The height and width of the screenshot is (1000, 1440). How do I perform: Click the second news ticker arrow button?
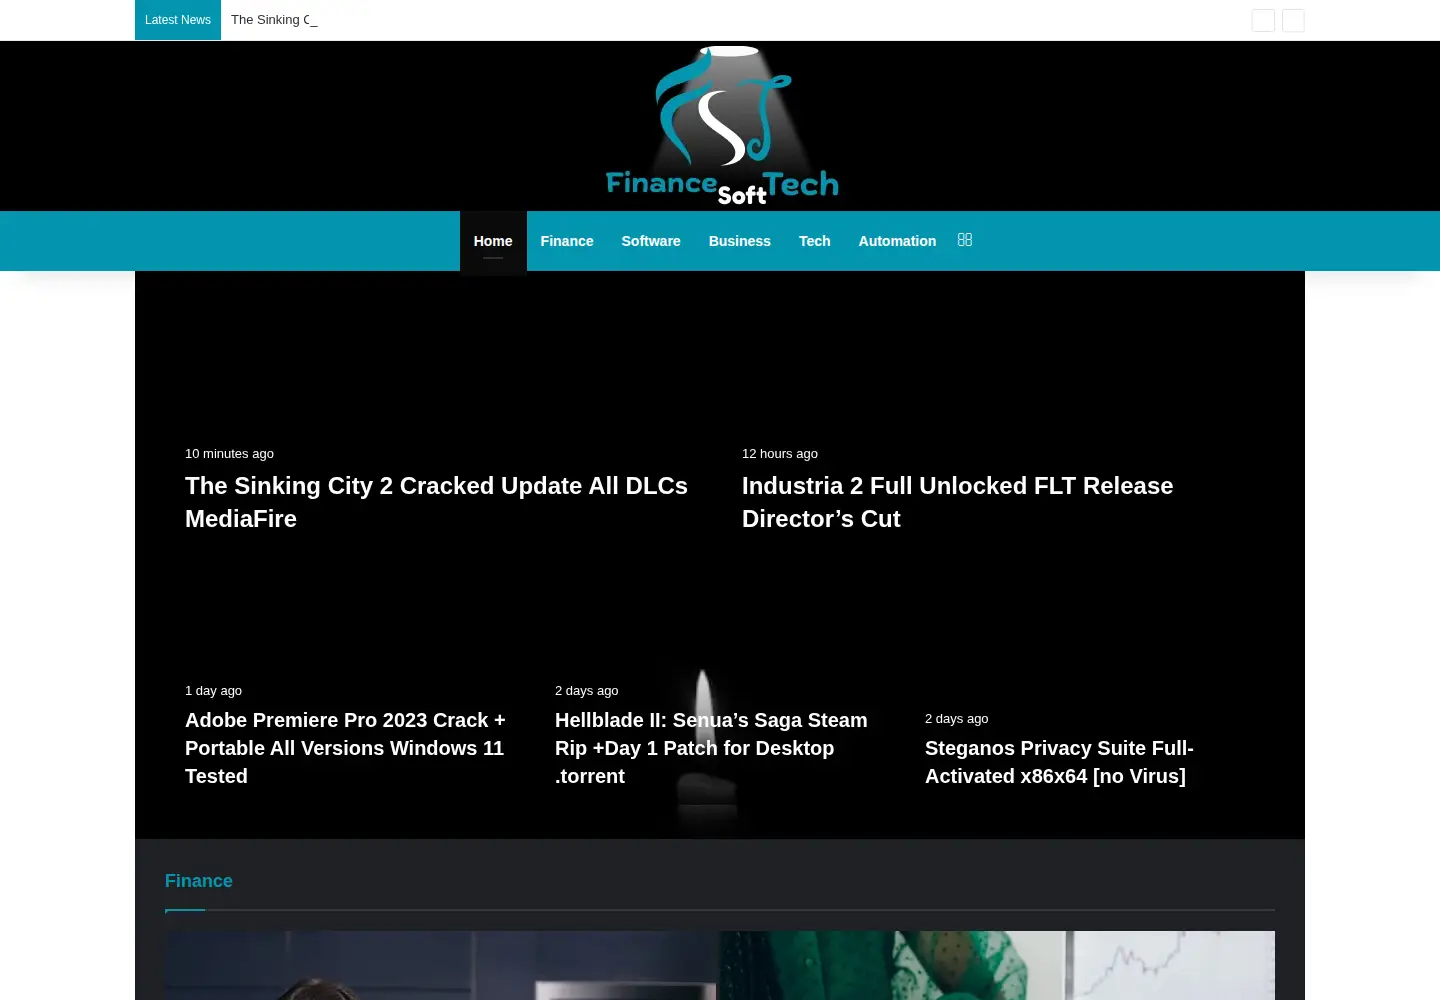[x=1293, y=20]
